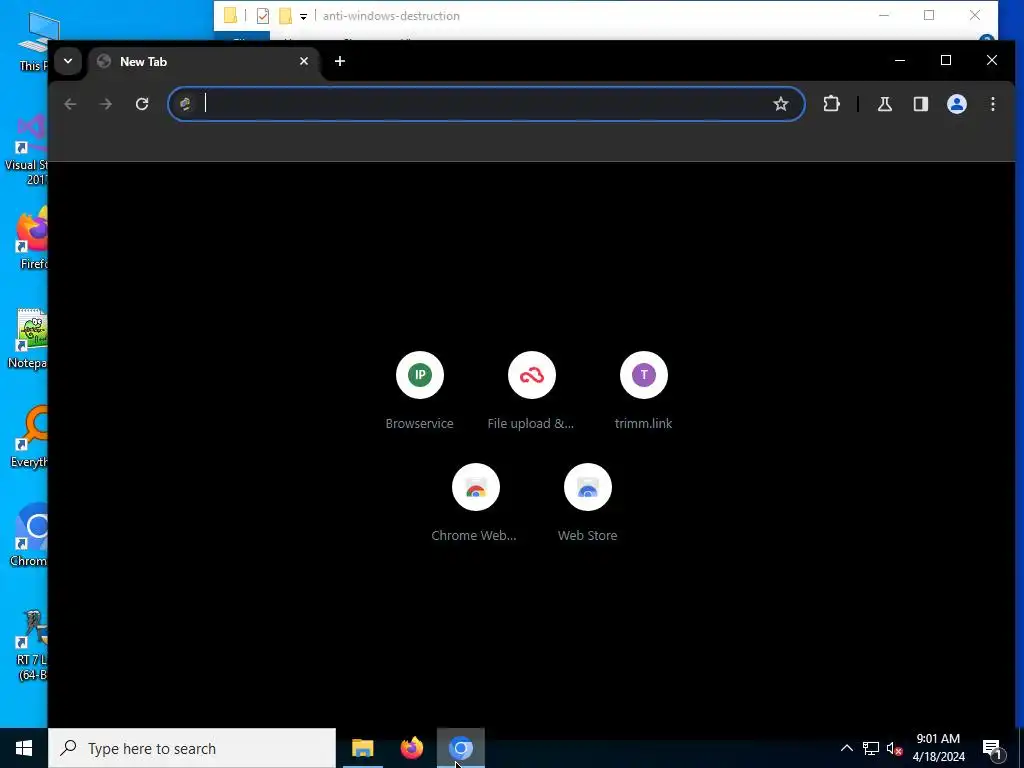Minimize the anti-windows-destruction Explorer window

pos(884,15)
